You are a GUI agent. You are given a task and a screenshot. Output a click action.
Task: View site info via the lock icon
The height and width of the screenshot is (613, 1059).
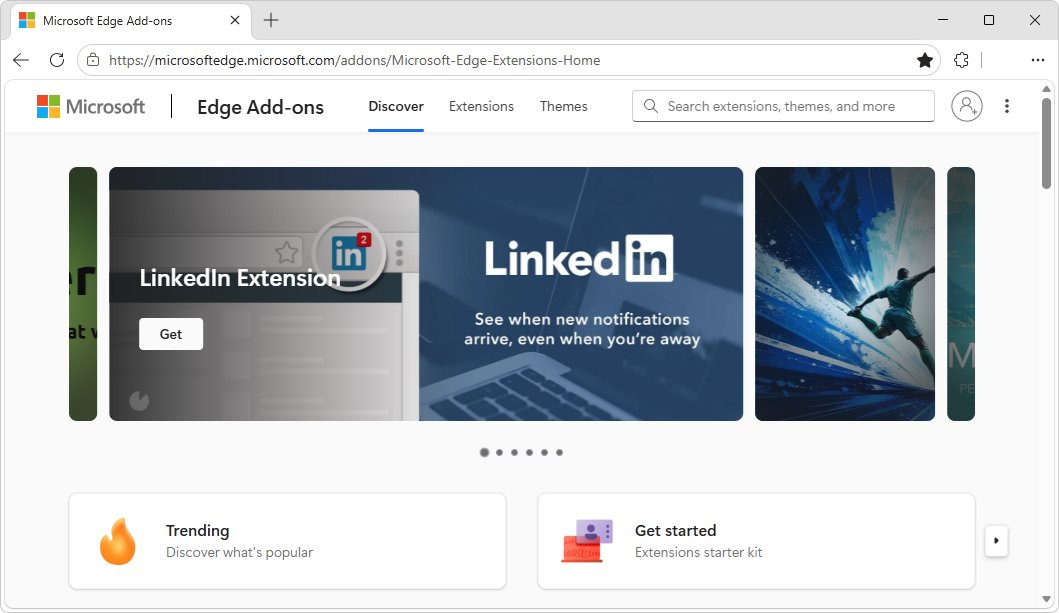click(x=93, y=60)
